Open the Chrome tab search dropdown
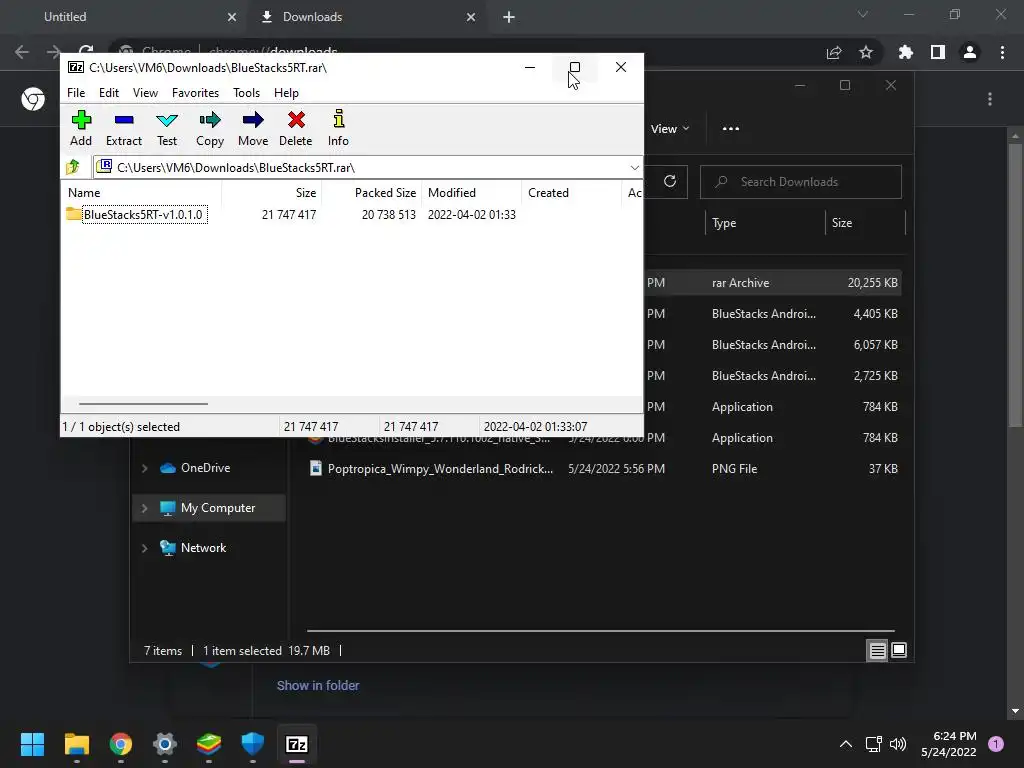 (x=863, y=14)
